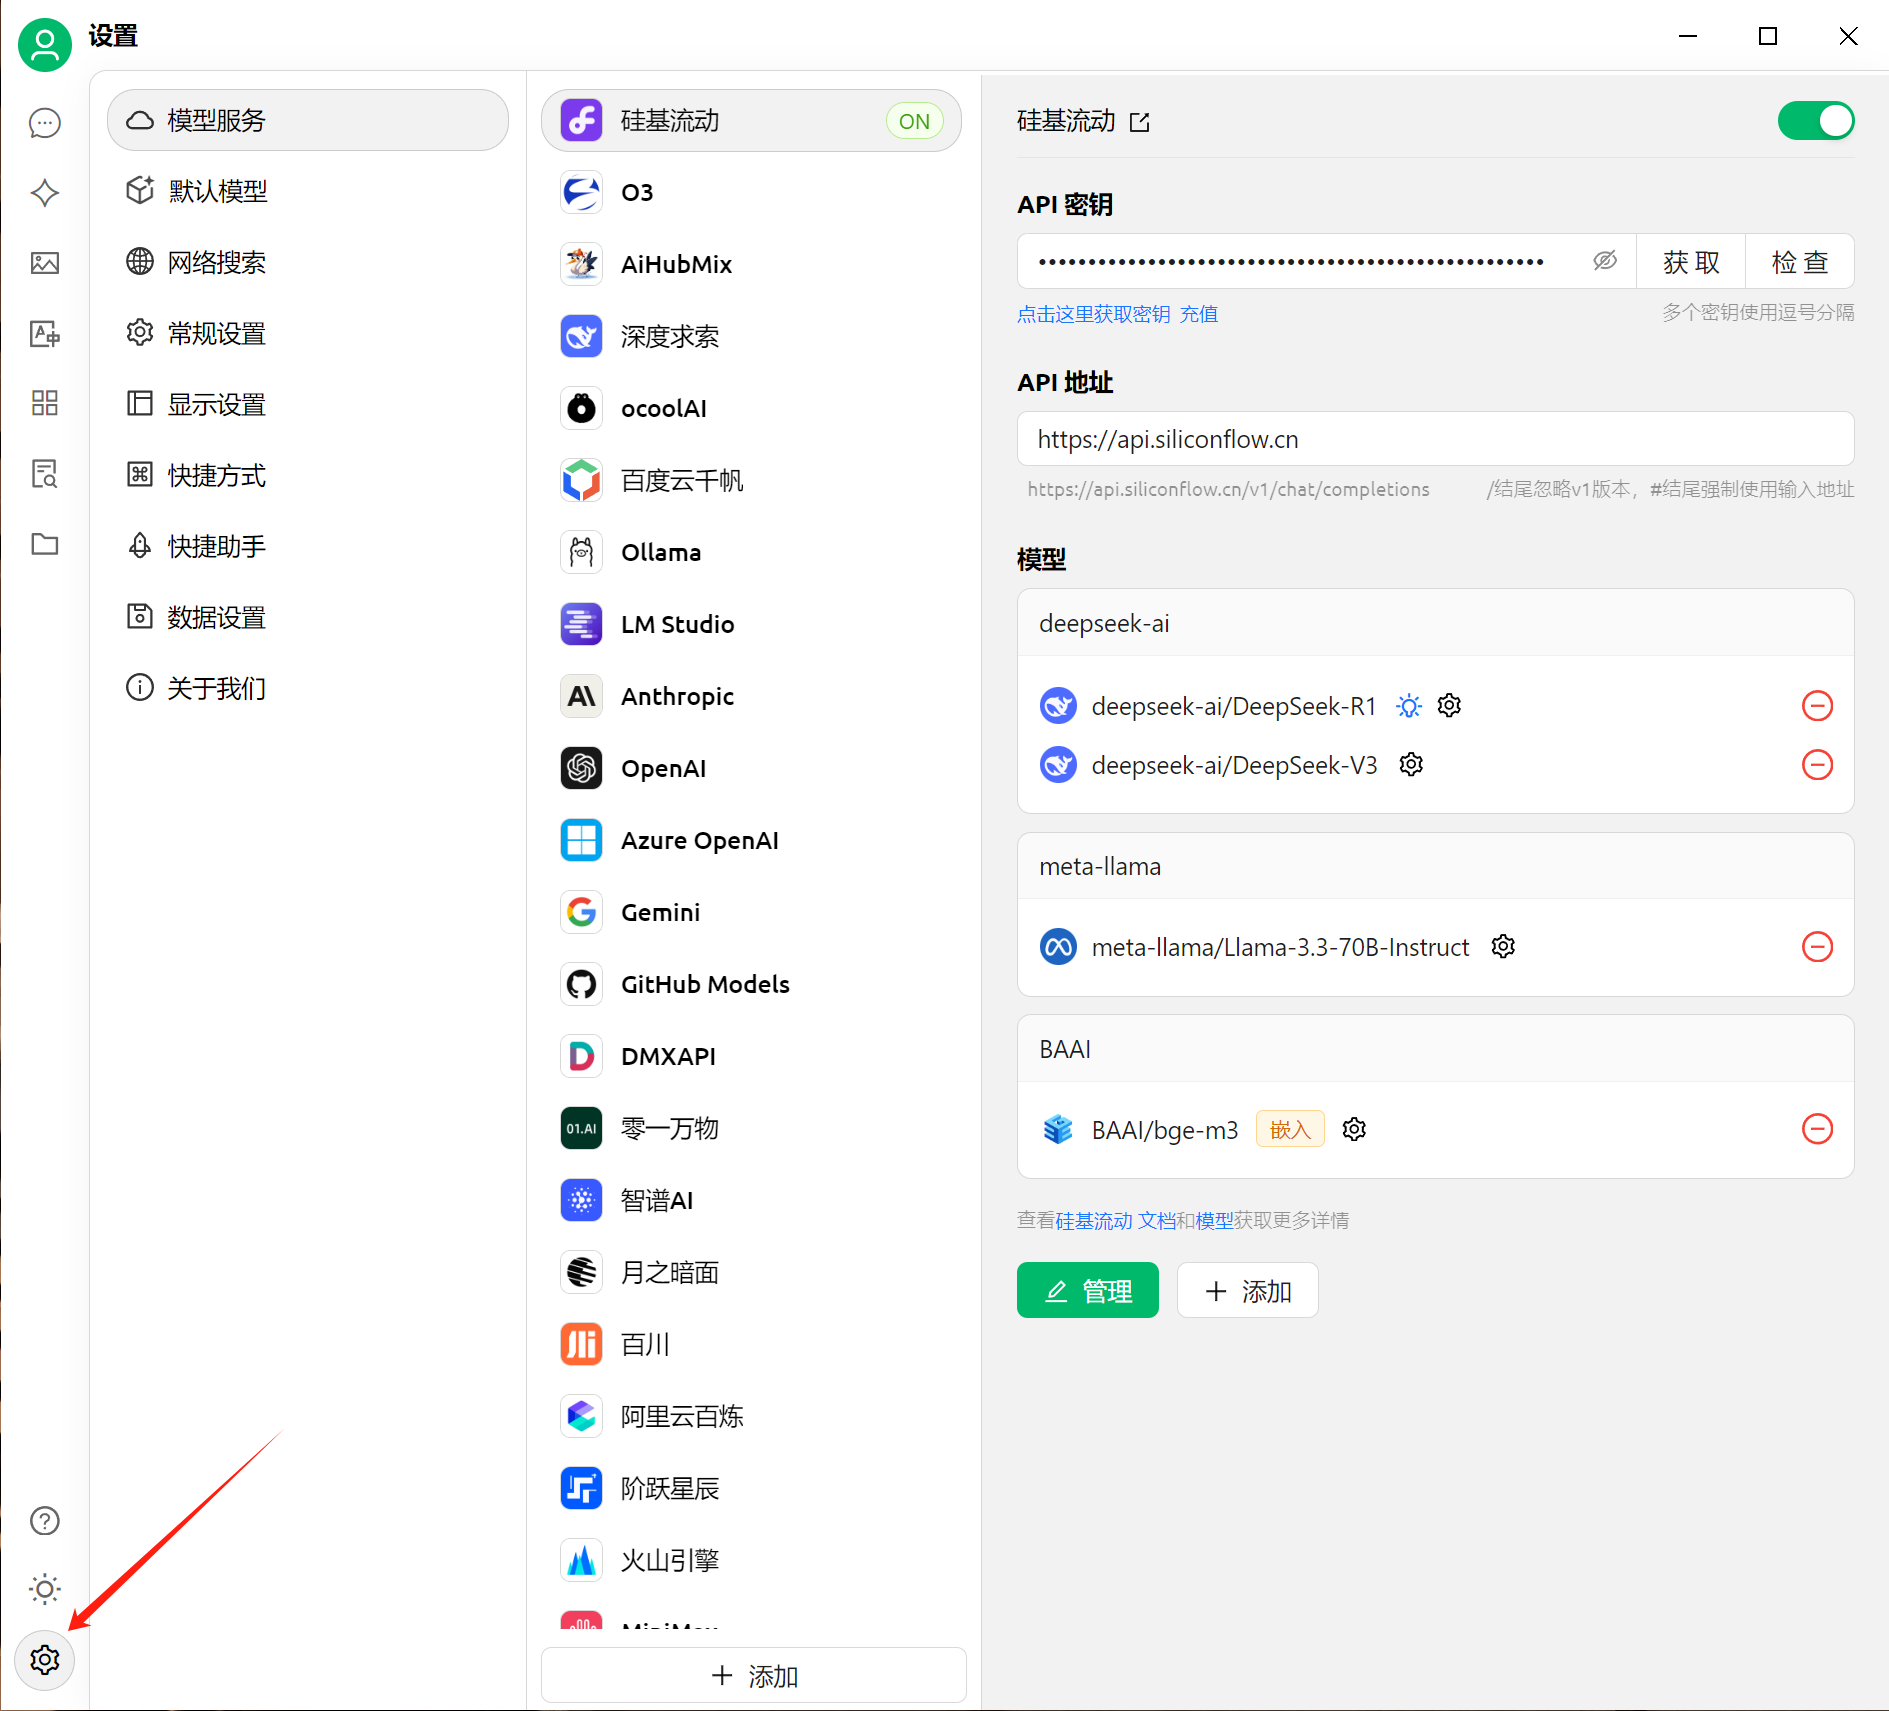The height and width of the screenshot is (1711, 1889).
Task: Open settings gear for DeepSeek-V3 model
Action: (x=1411, y=765)
